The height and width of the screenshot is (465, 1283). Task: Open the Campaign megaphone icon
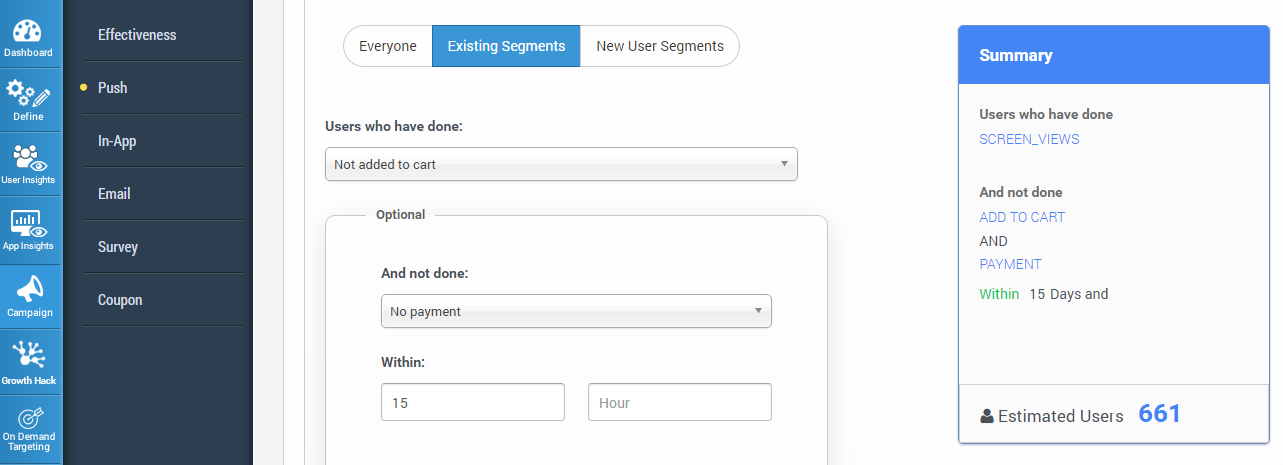pos(29,290)
